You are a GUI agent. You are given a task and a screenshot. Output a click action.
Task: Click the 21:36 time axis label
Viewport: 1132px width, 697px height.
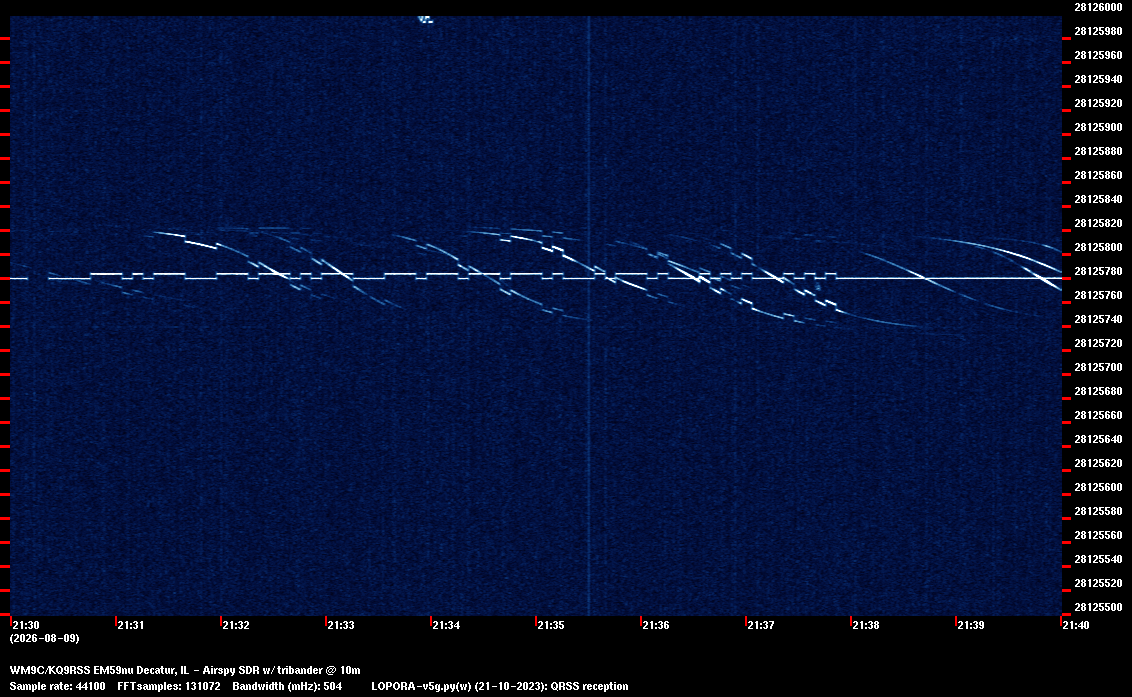656,625
